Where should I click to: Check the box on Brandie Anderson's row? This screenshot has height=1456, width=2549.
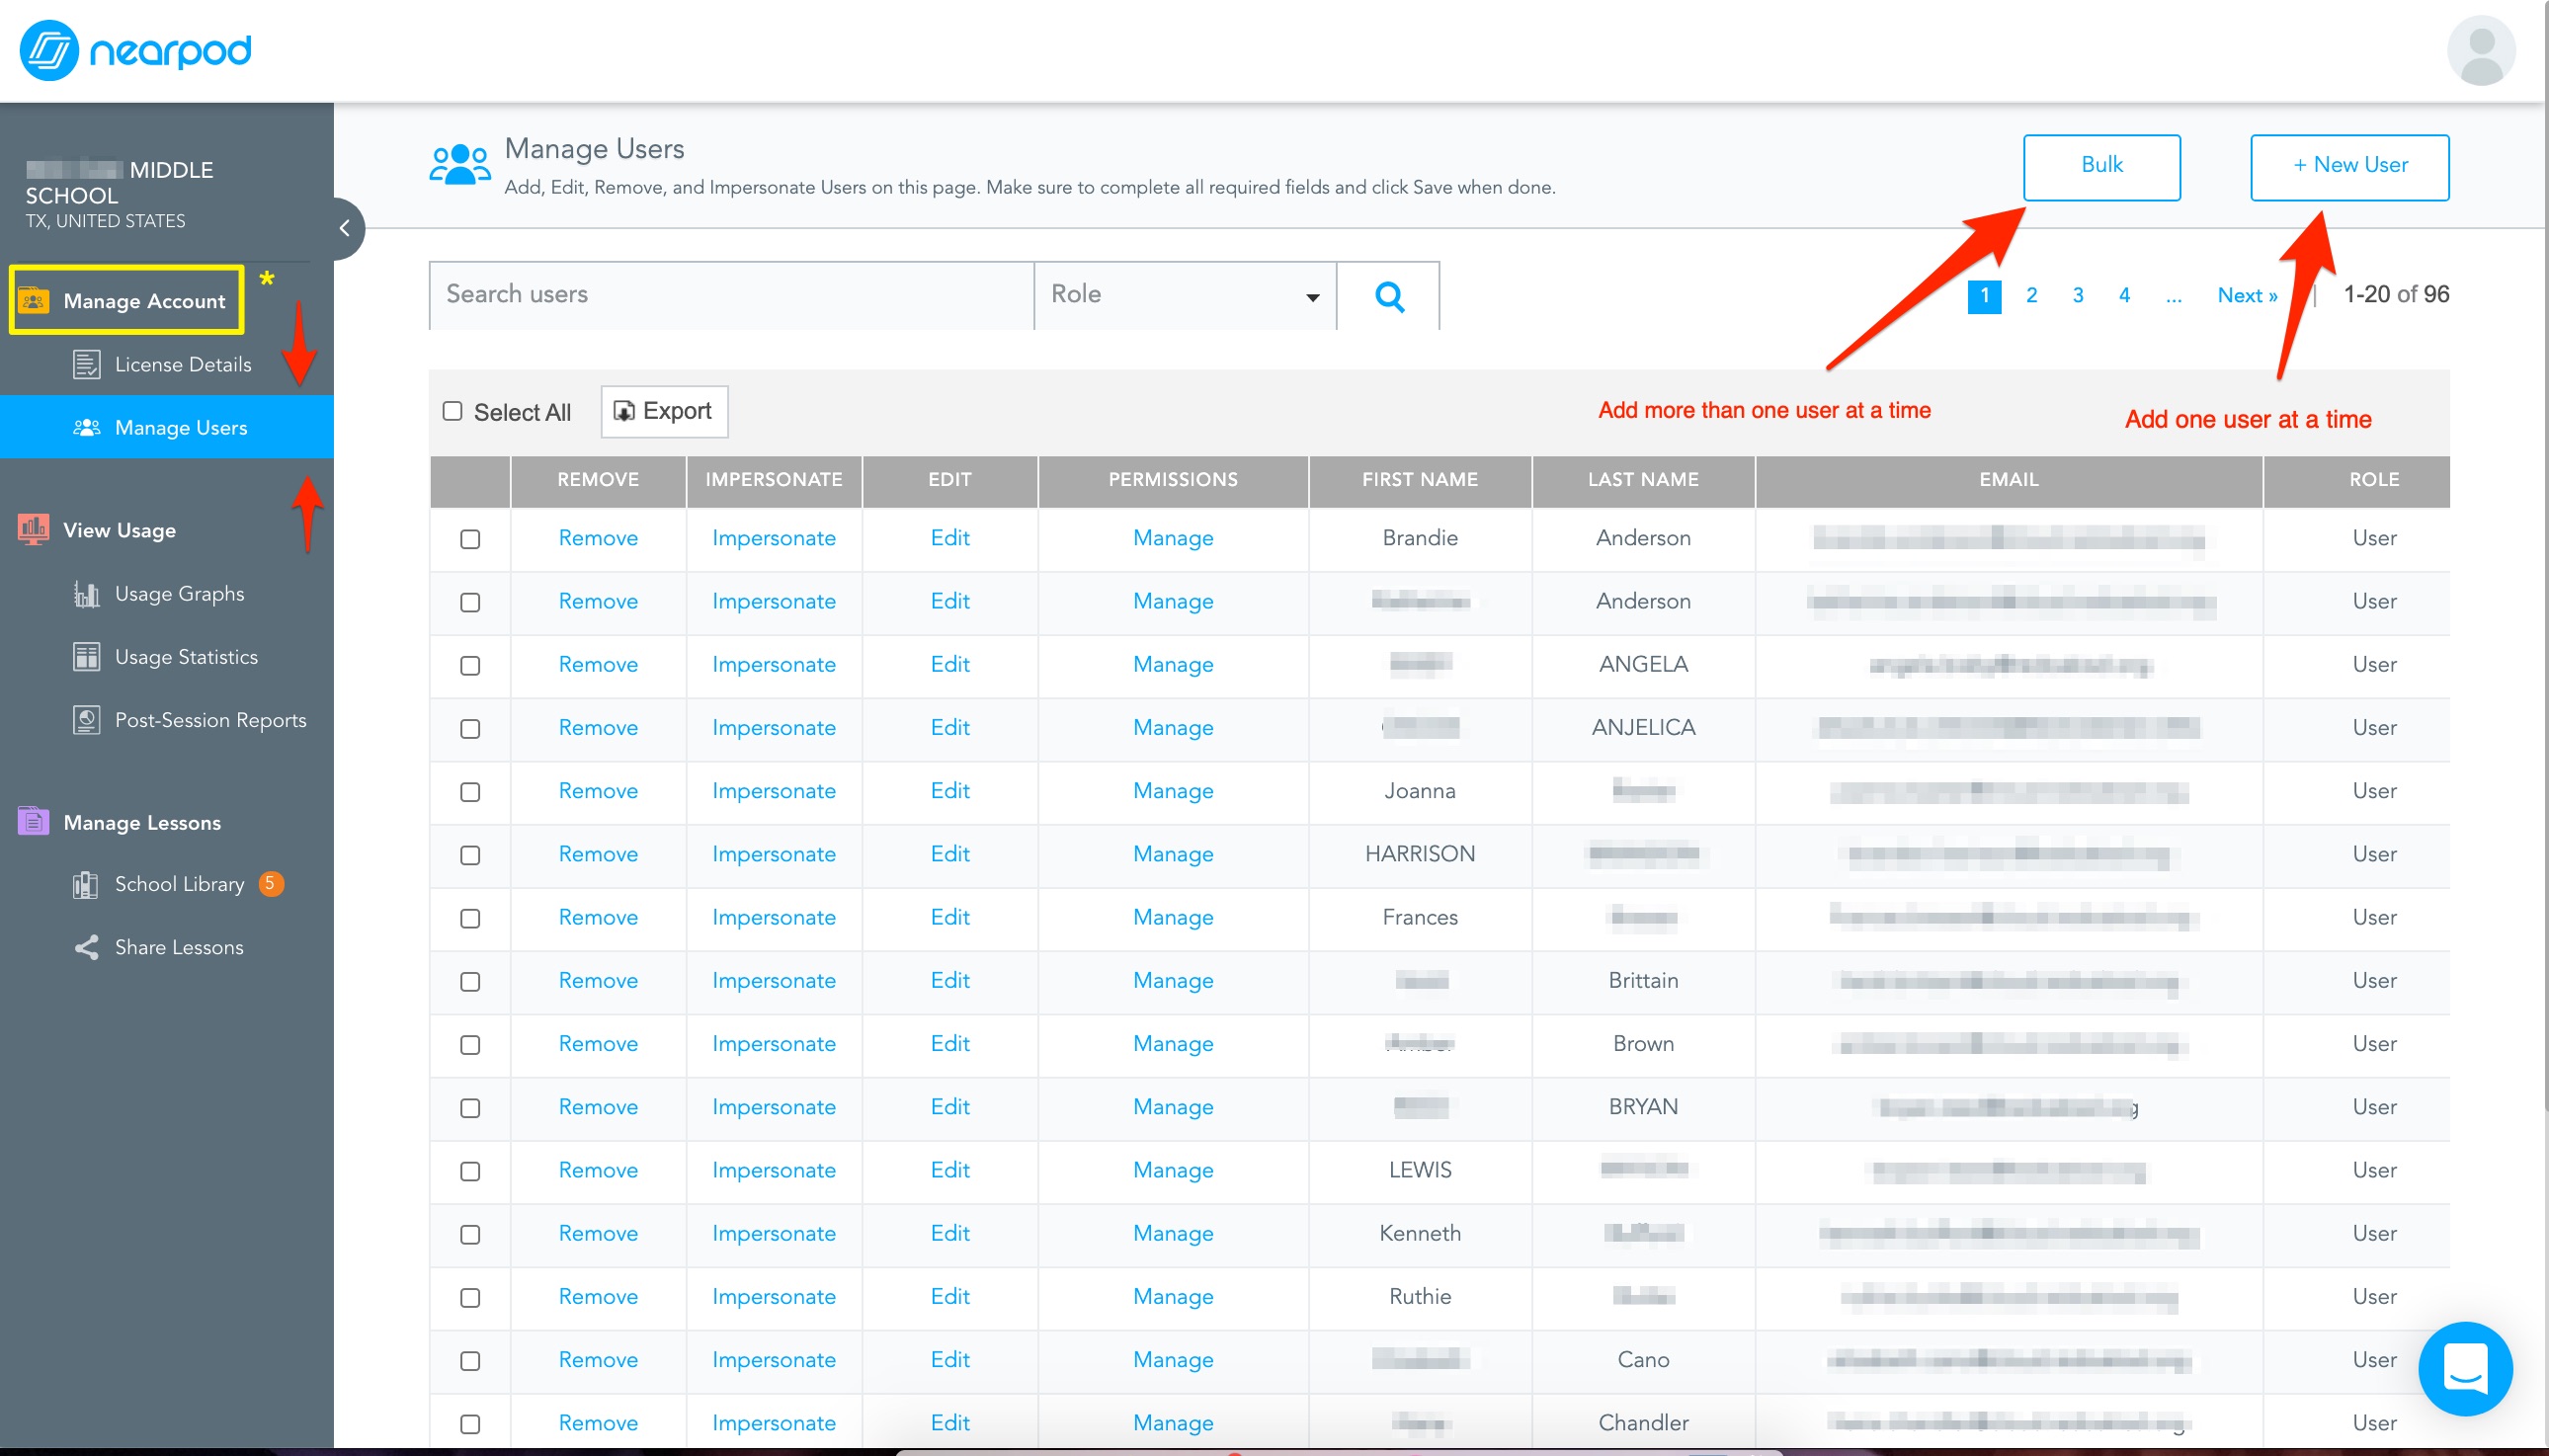[470, 539]
